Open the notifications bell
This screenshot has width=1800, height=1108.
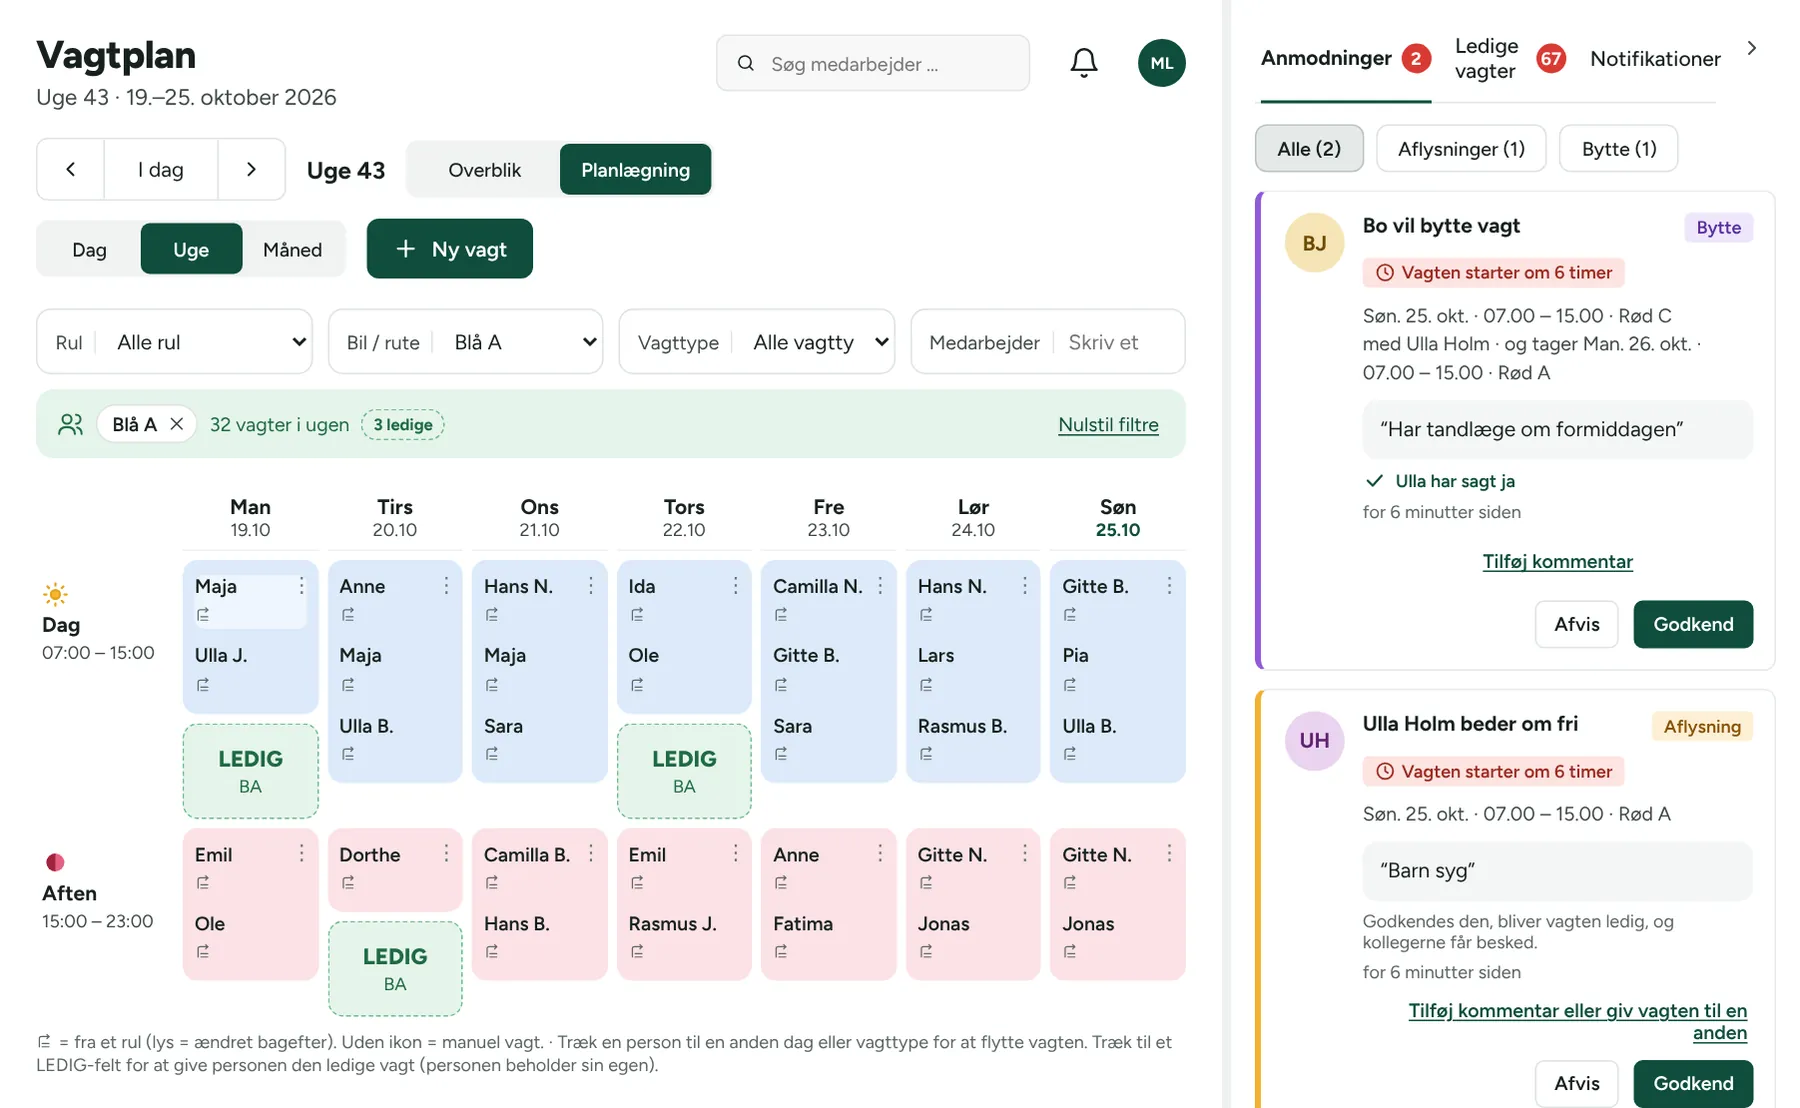[x=1084, y=63]
